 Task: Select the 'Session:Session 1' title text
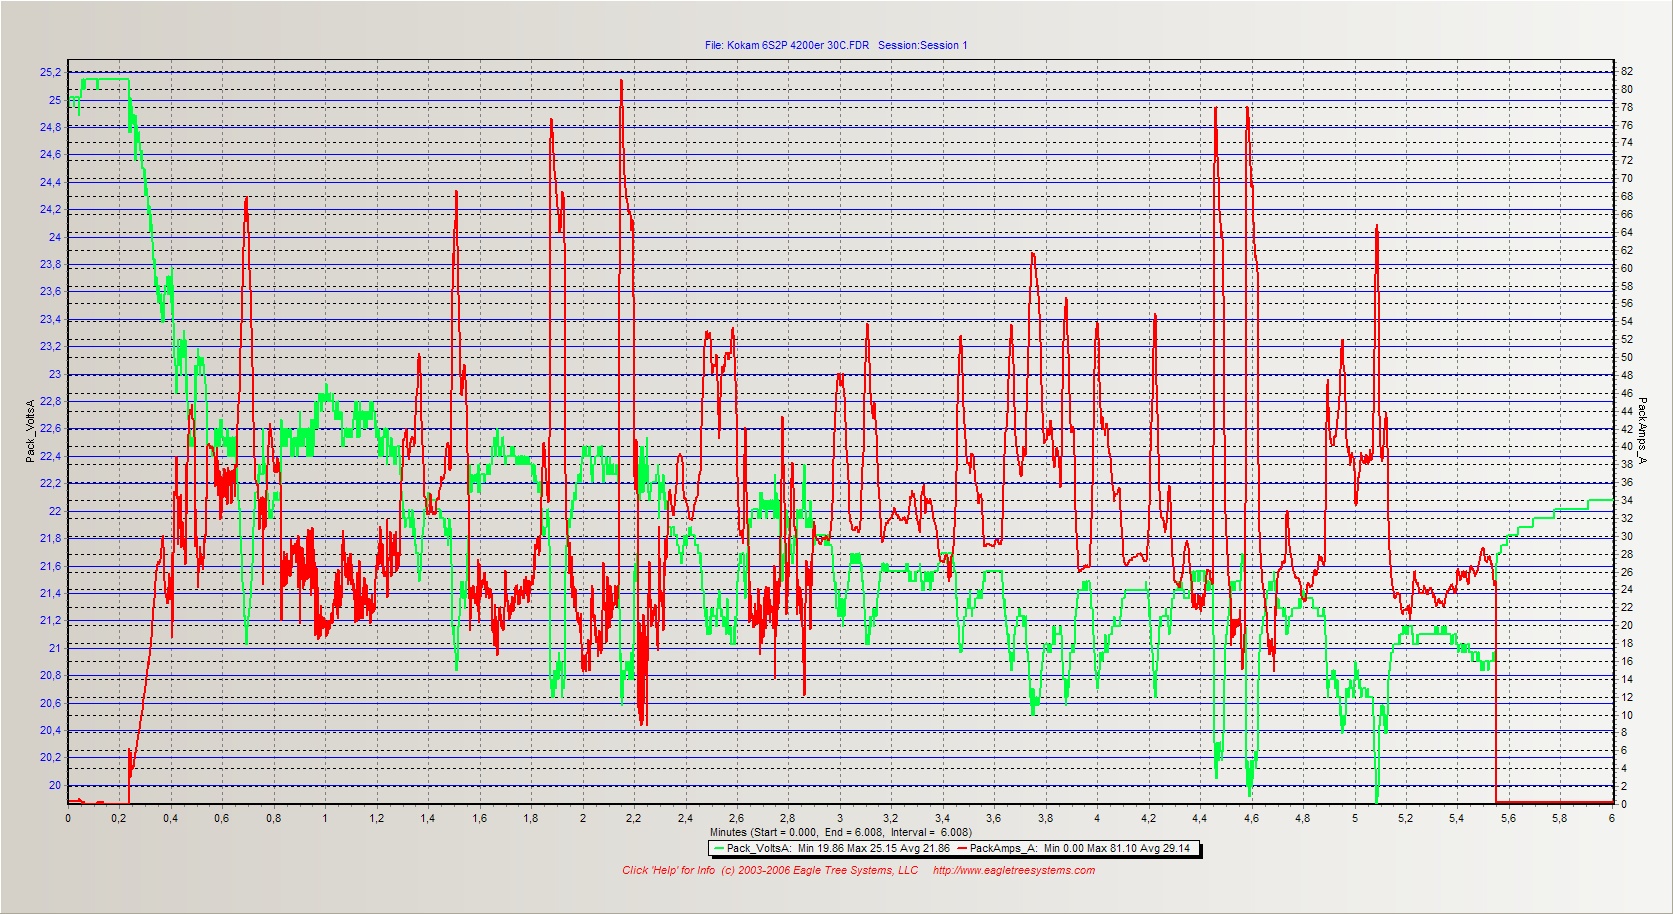pyautogui.click(x=922, y=45)
